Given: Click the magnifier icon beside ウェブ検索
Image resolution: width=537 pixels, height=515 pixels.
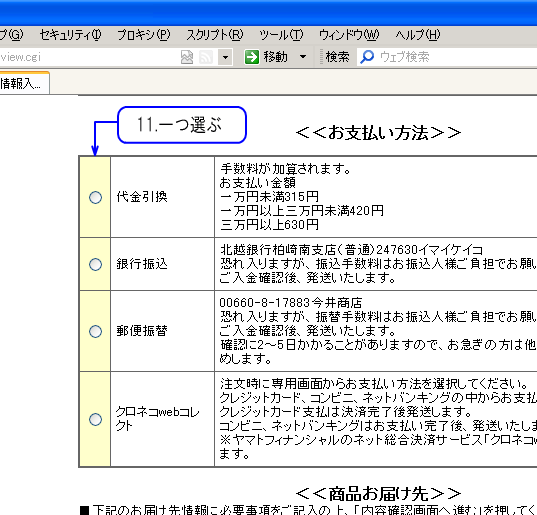Looking at the screenshot, I should coord(367,57).
